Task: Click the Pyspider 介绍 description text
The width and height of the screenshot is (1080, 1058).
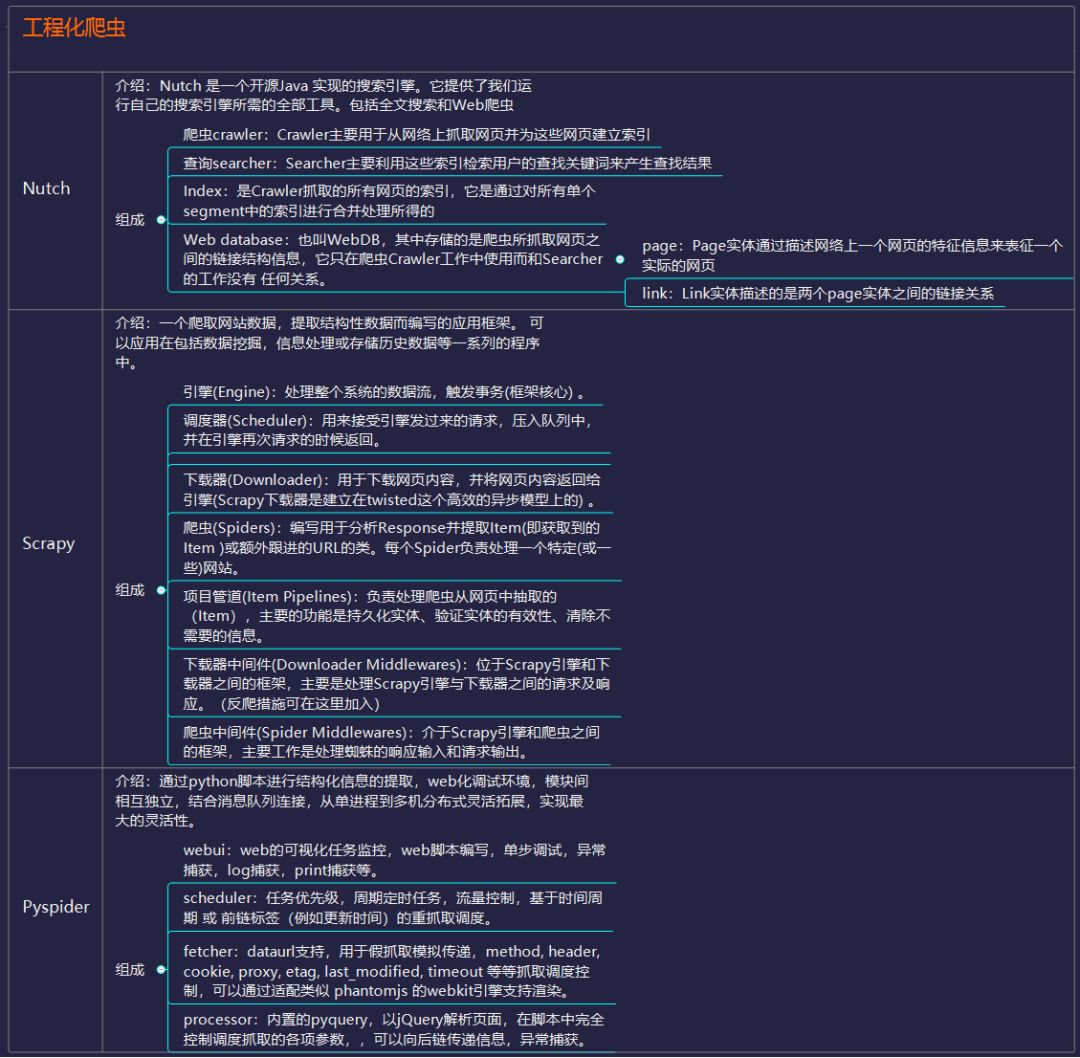Action: coord(351,801)
